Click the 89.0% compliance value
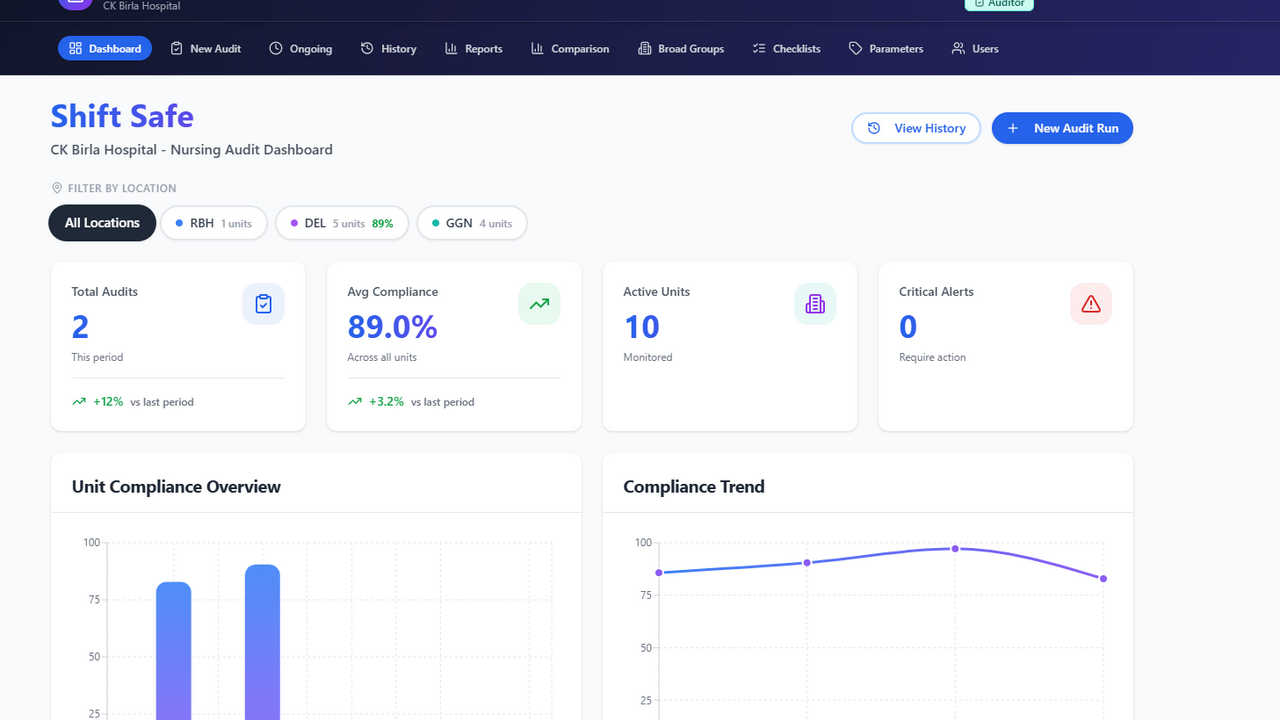 (x=392, y=327)
